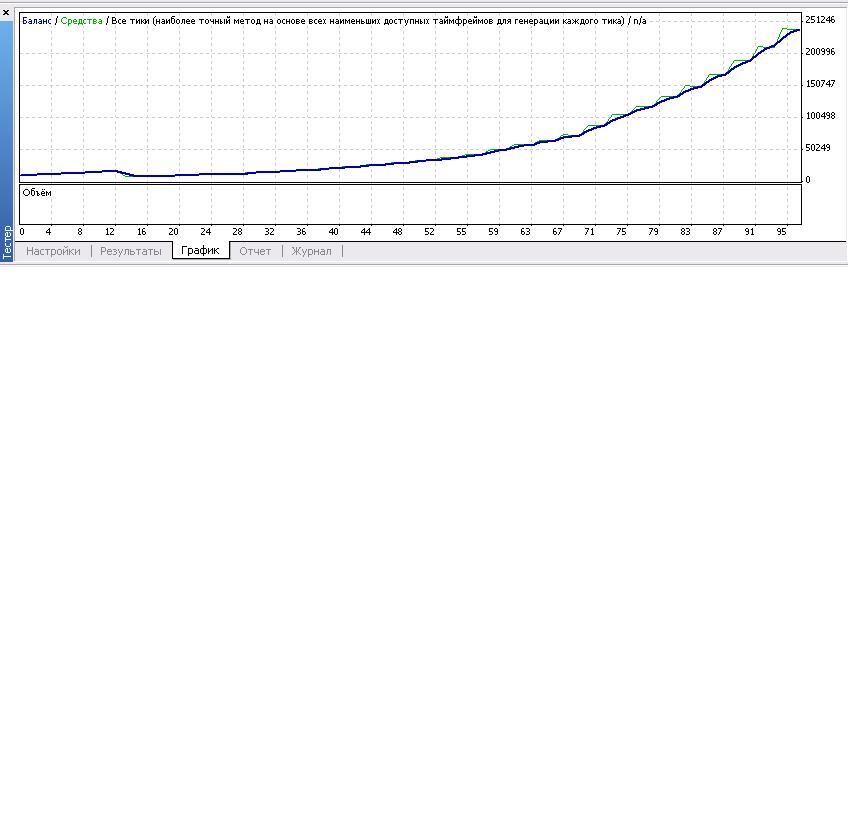The width and height of the screenshot is (848, 828).
Task: Click the Объём panel label
Action: pos(37,193)
